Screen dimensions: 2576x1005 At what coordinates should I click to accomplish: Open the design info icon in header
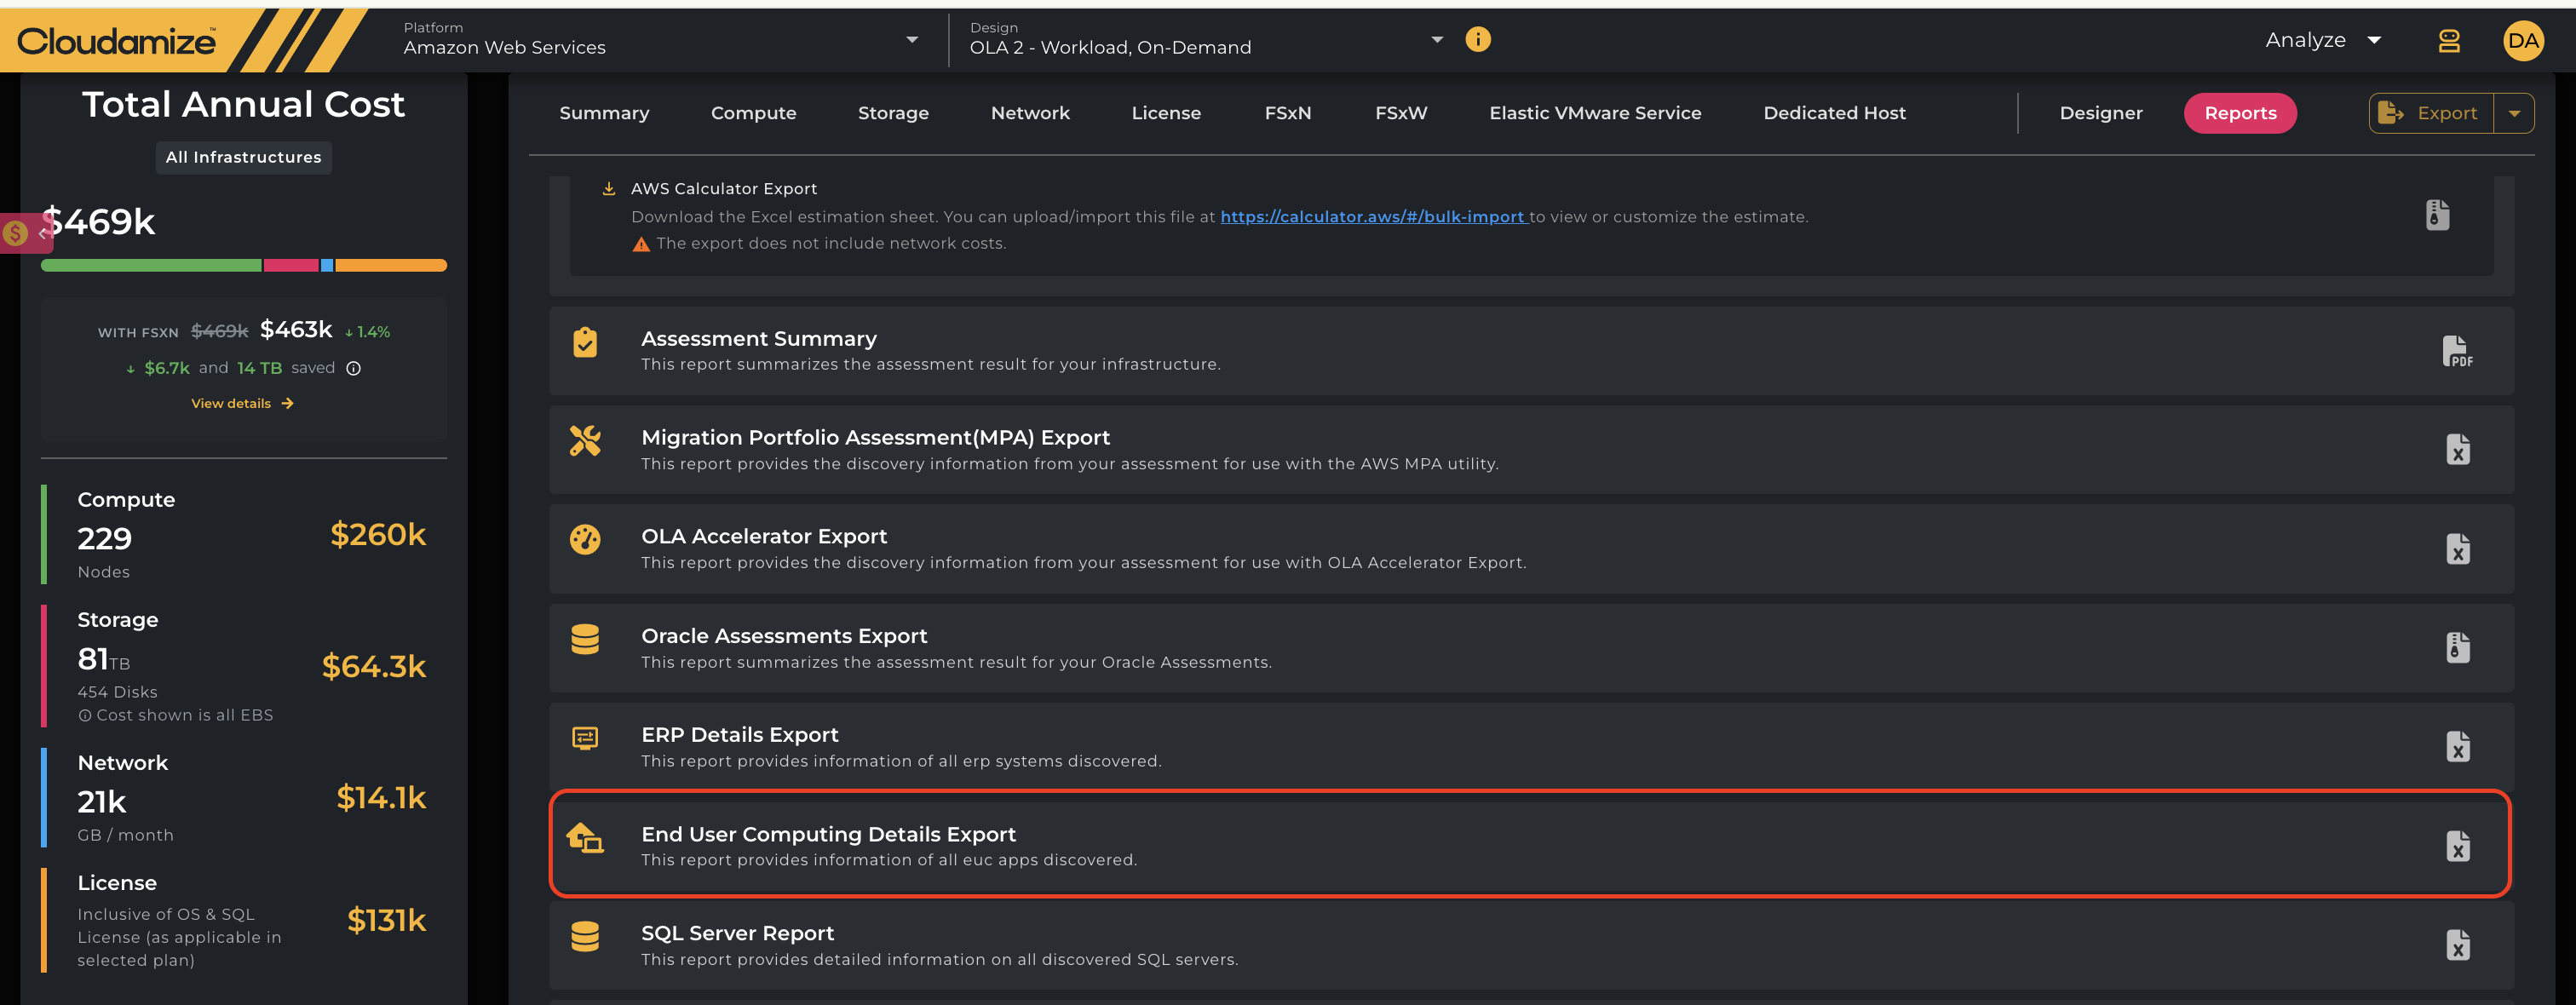1477,39
